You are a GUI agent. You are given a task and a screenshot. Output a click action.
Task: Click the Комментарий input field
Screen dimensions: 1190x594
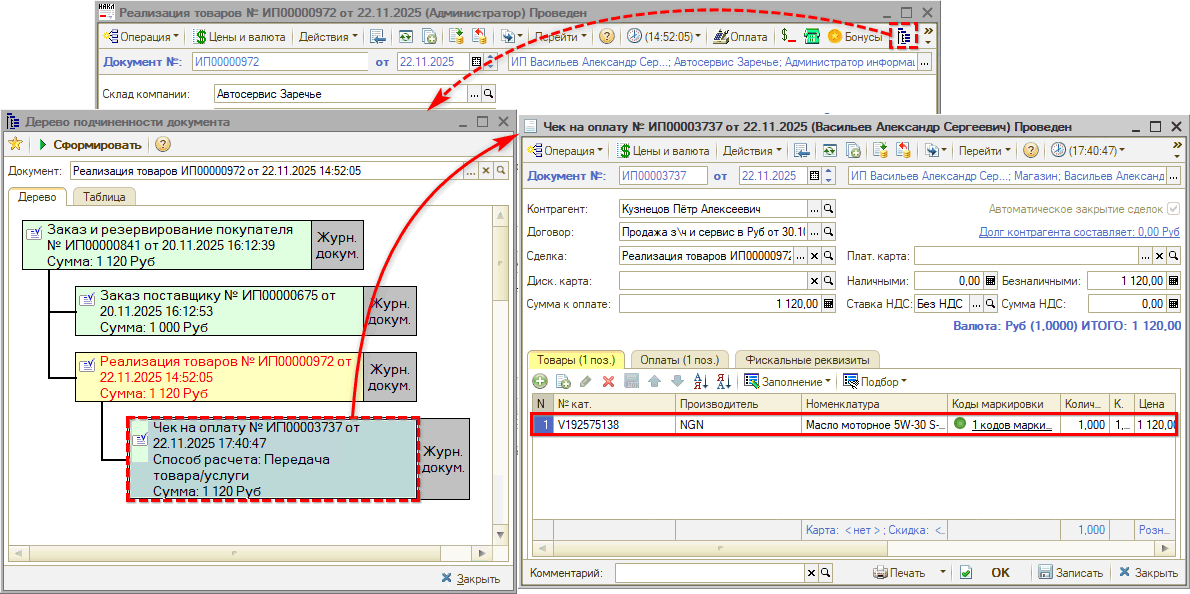[x=710, y=573]
